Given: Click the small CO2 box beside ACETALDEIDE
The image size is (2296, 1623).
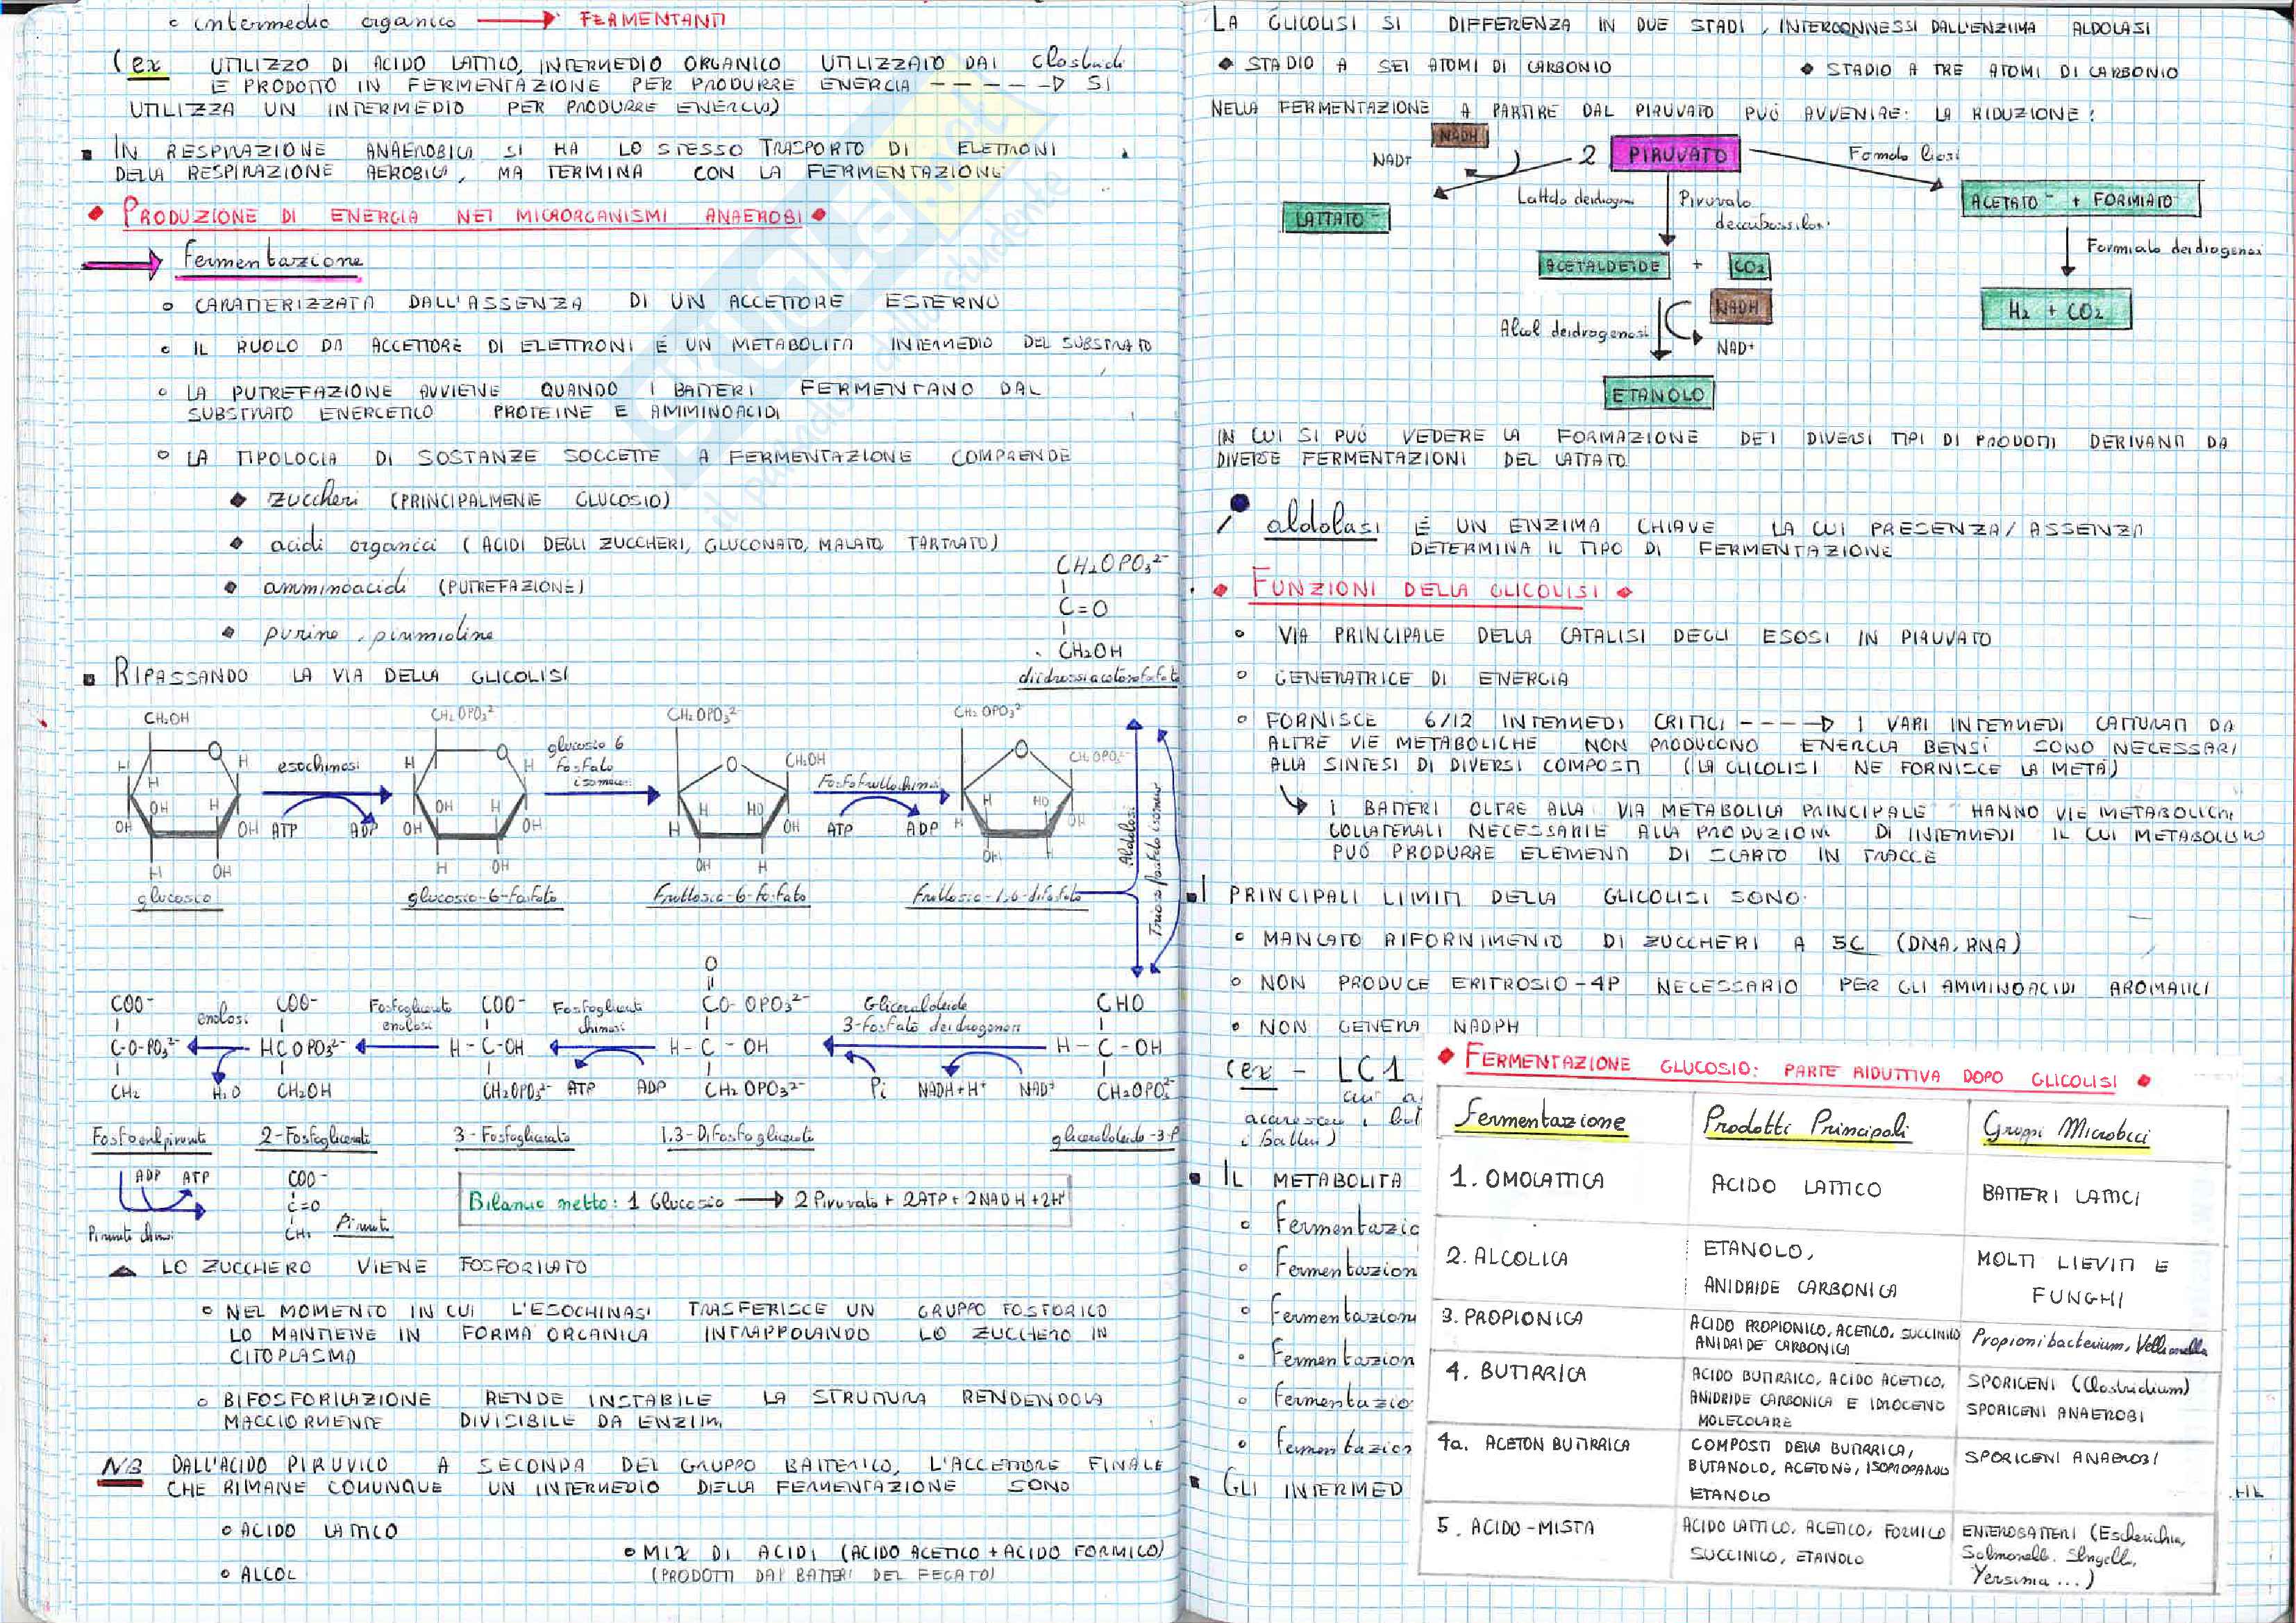Looking at the screenshot, I should click(1749, 266).
